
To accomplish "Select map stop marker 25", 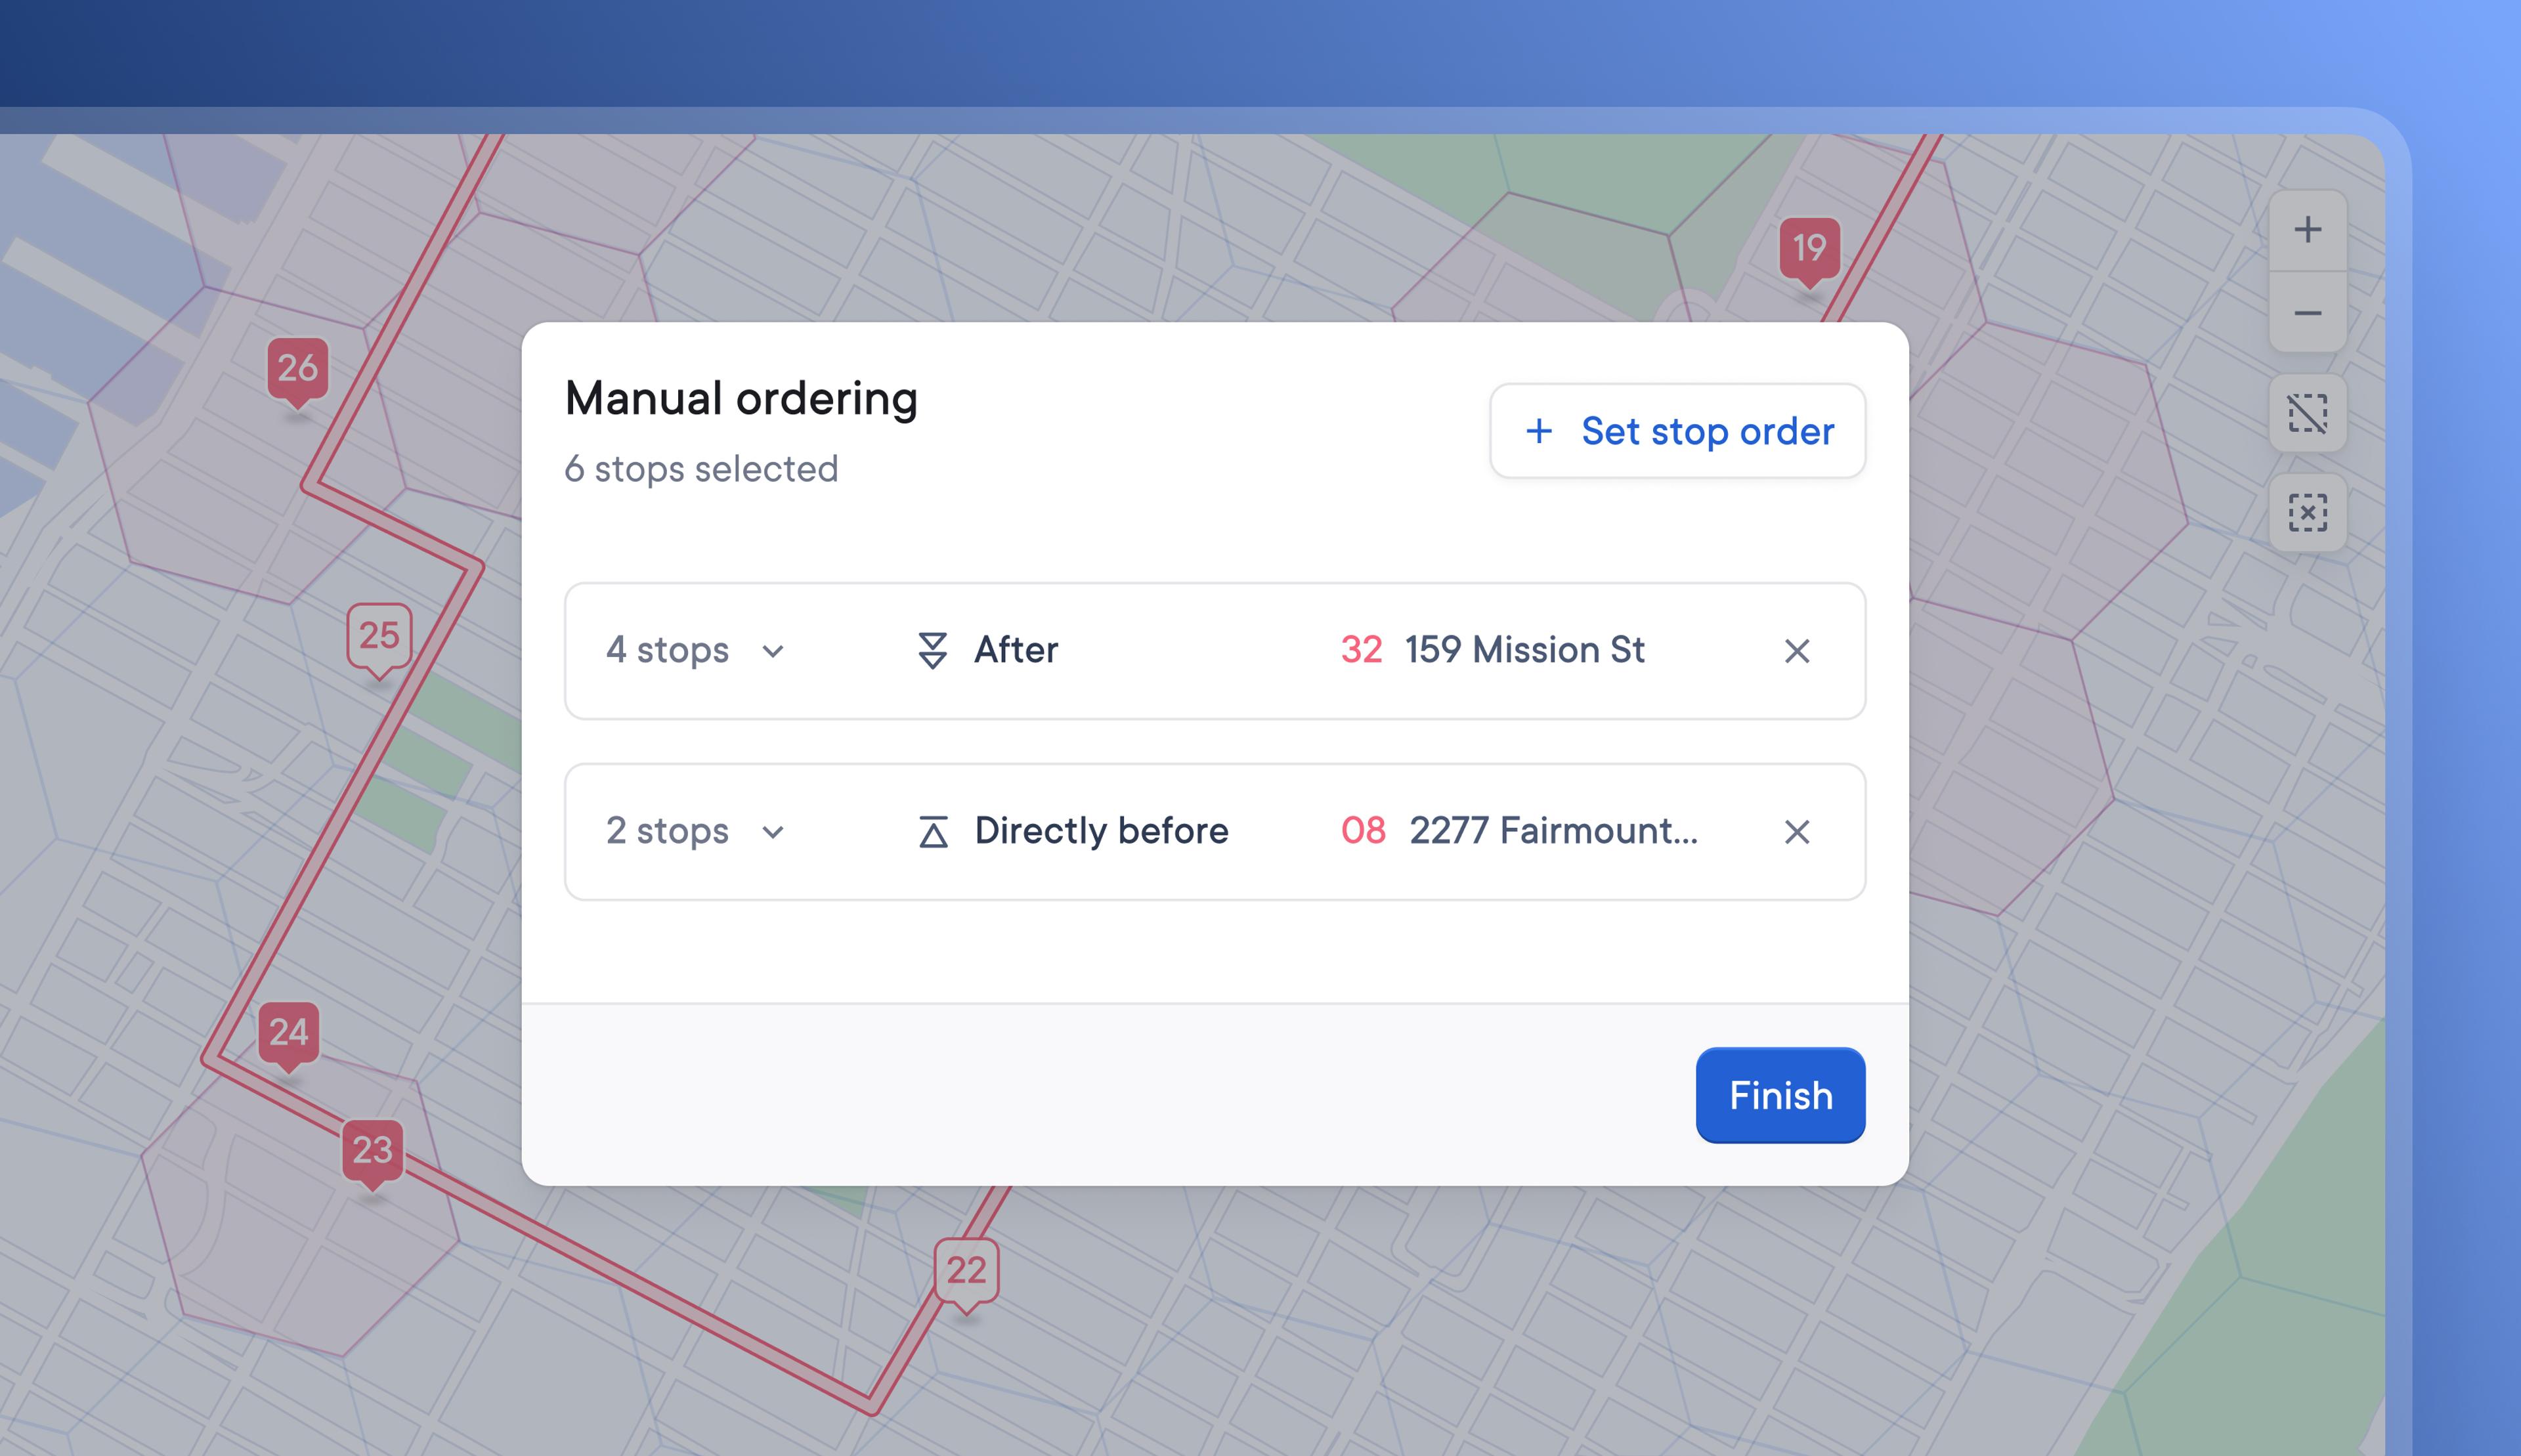I will coord(378,640).
